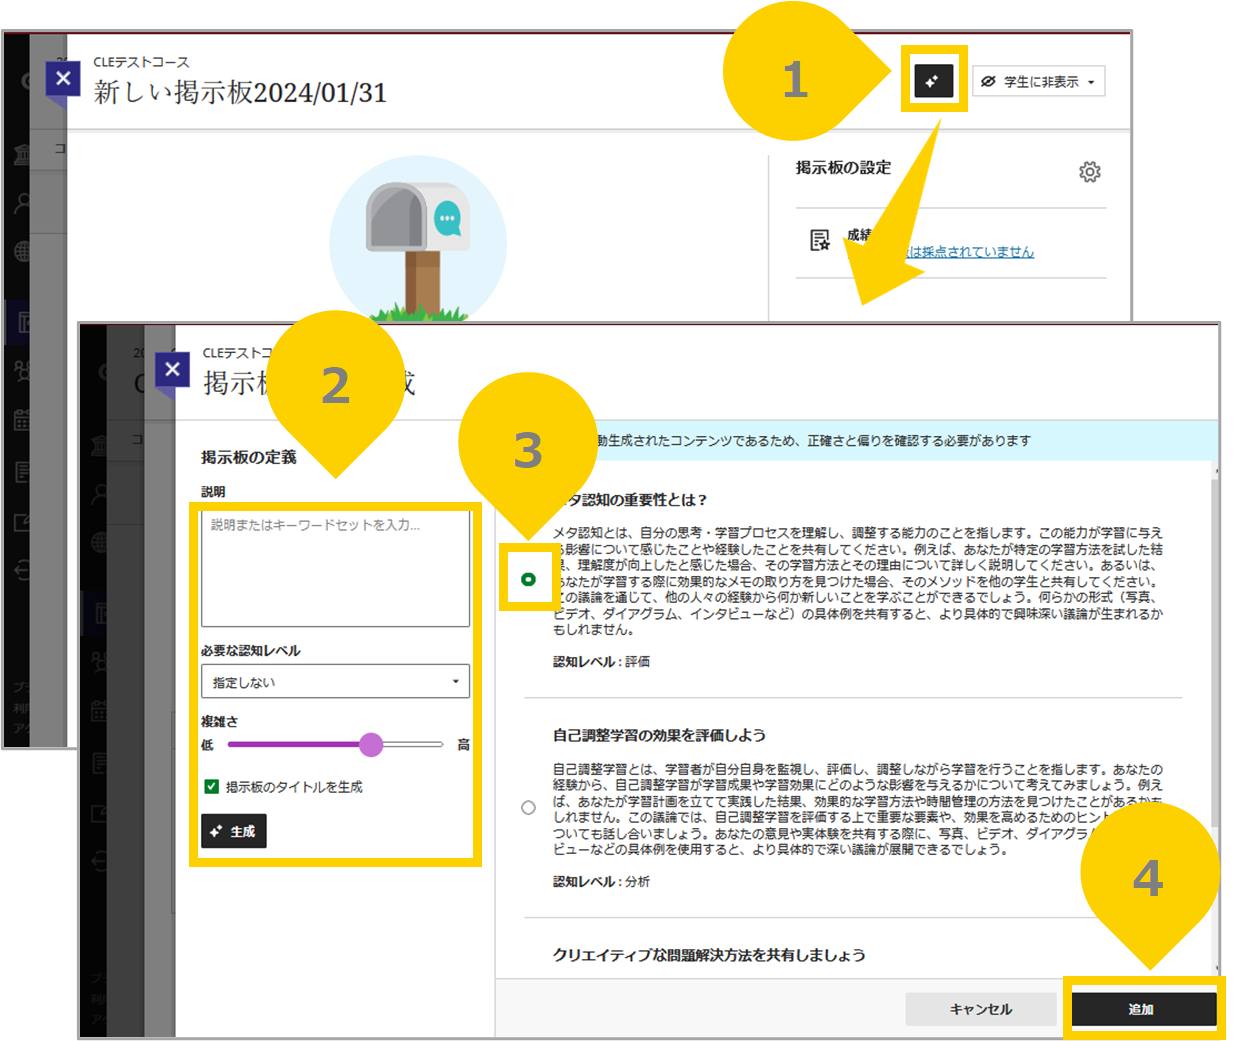Click the CLEテストコース label in back window
This screenshot has width=1233, height=1041.
point(141,62)
